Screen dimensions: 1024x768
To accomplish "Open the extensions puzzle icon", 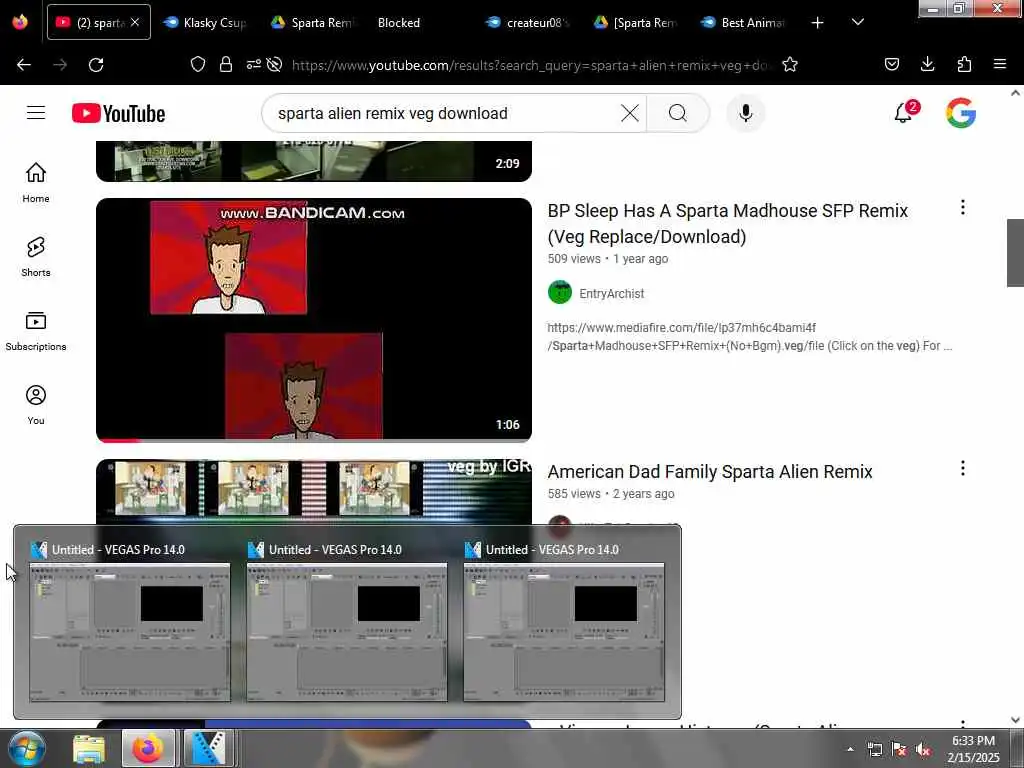I will (964, 65).
